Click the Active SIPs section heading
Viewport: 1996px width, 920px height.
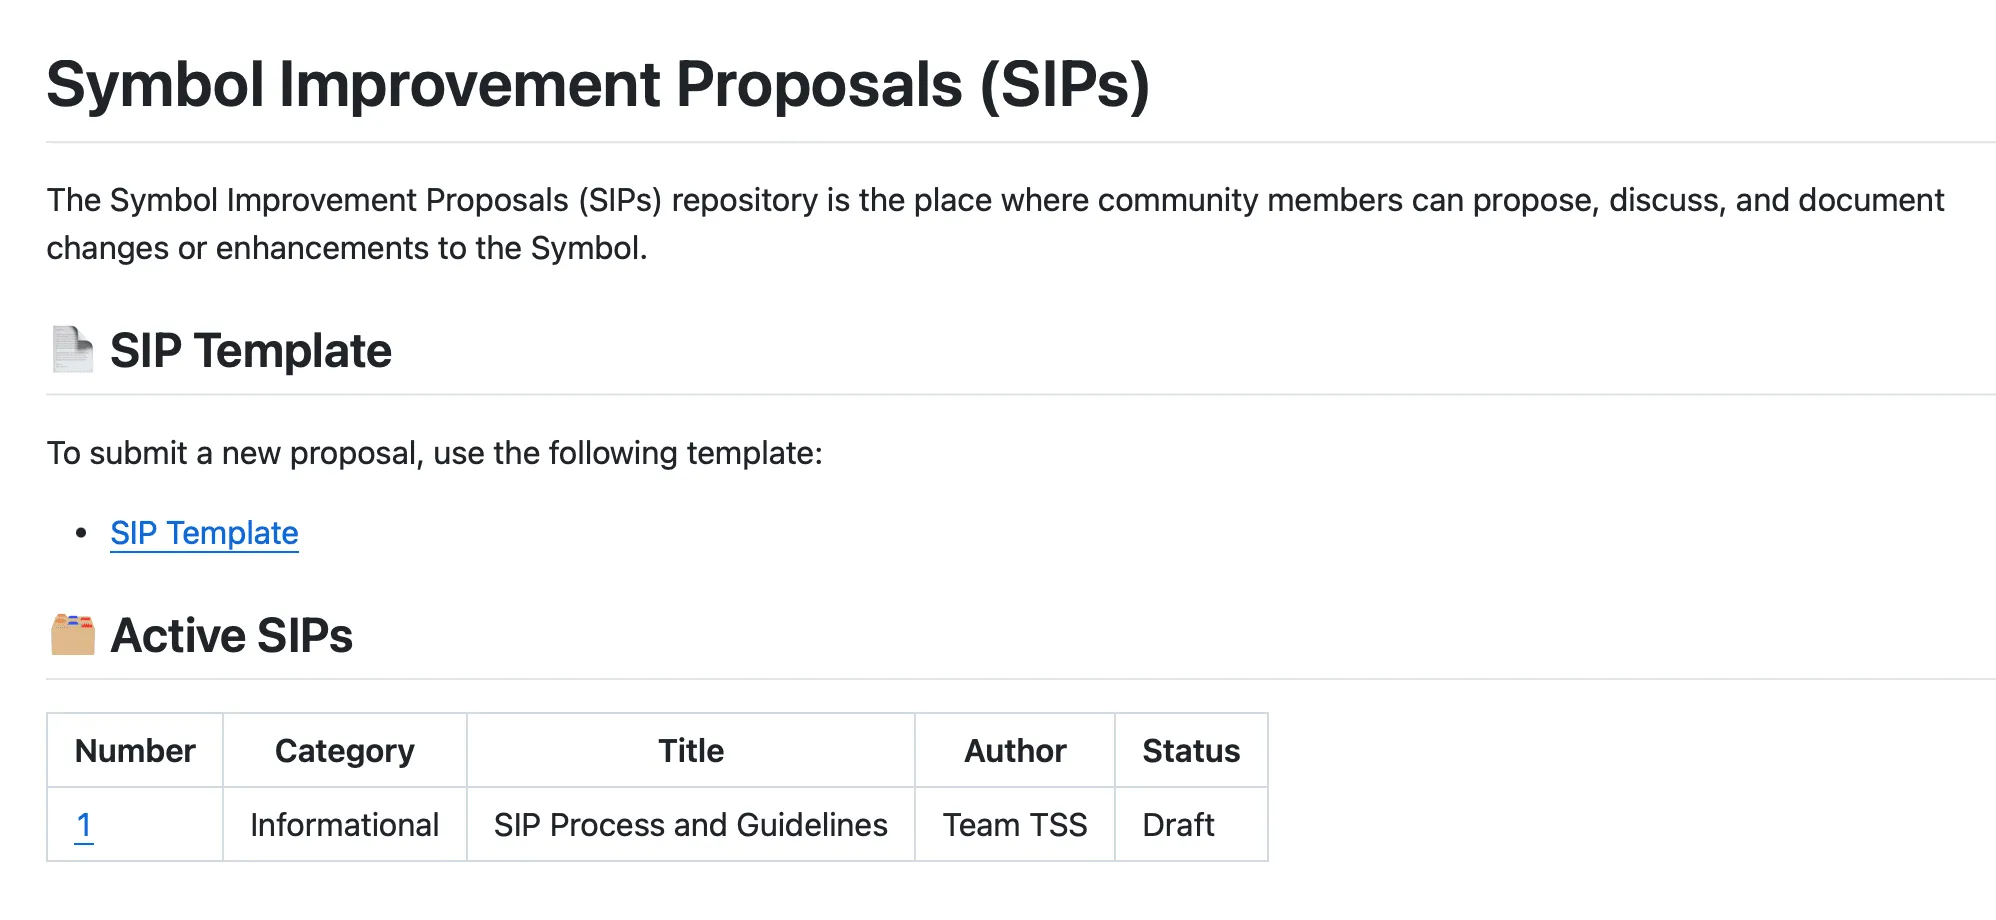point(232,636)
